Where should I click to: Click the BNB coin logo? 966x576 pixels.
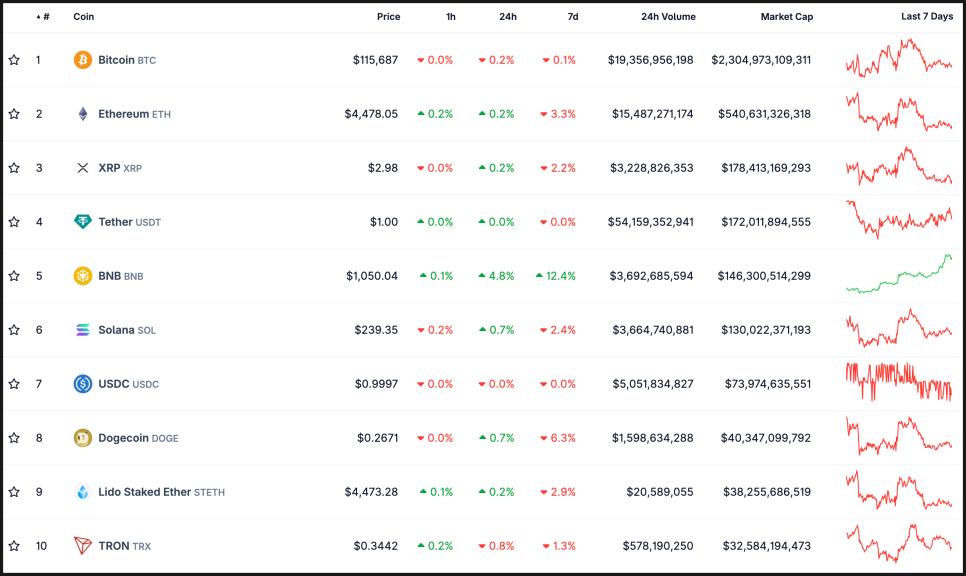click(x=83, y=276)
